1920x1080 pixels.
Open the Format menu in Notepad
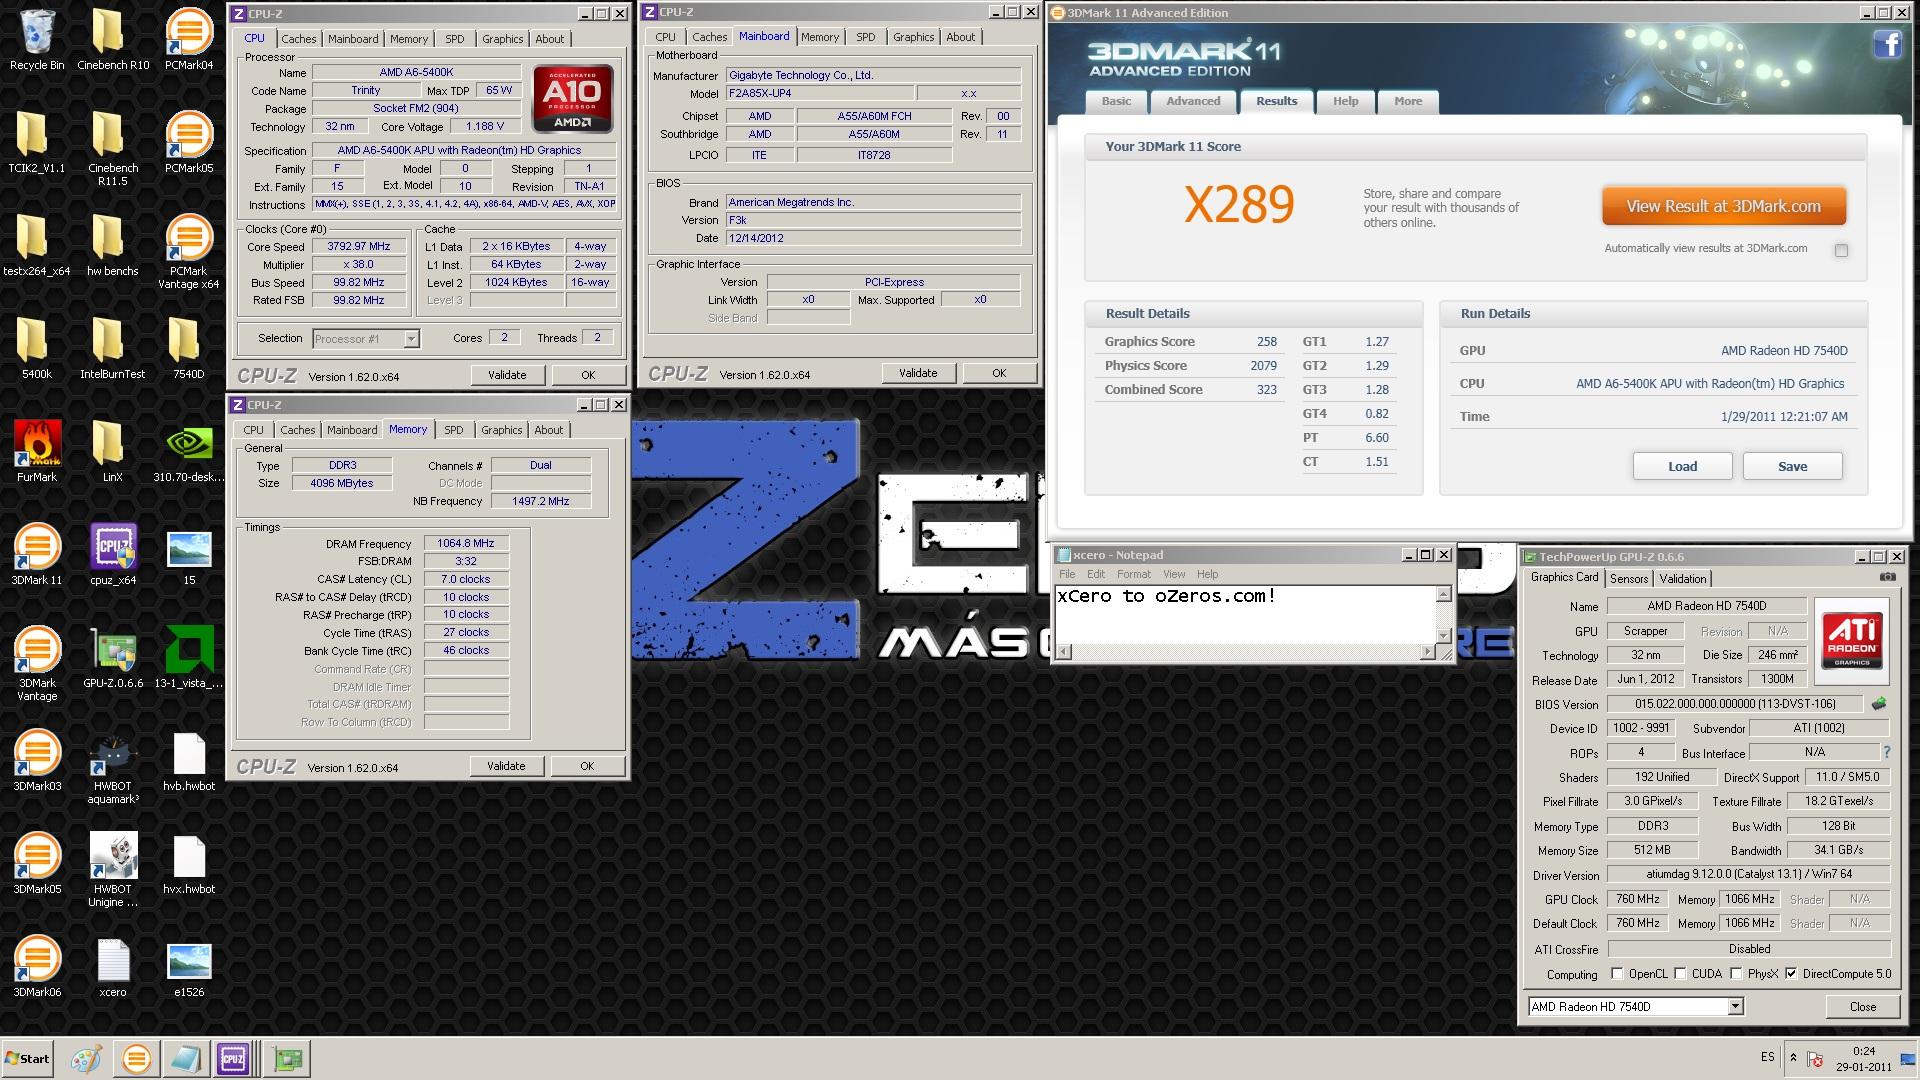coord(1133,574)
